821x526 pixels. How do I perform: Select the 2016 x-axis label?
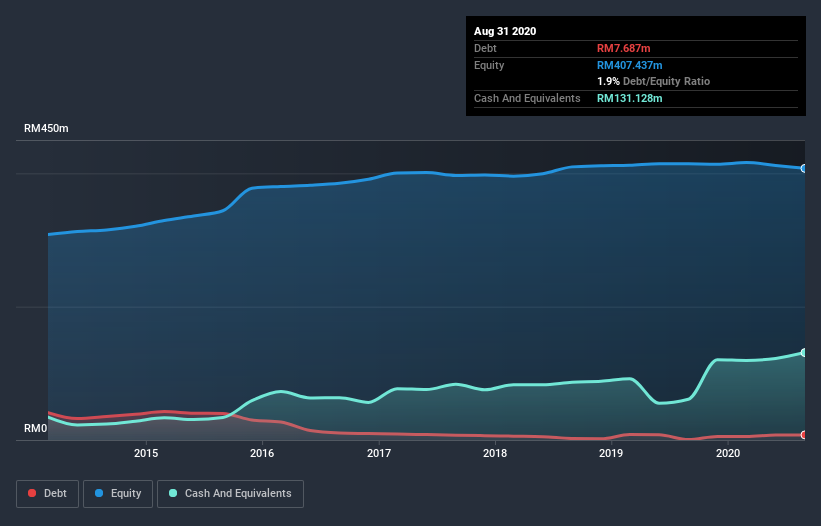point(262,453)
